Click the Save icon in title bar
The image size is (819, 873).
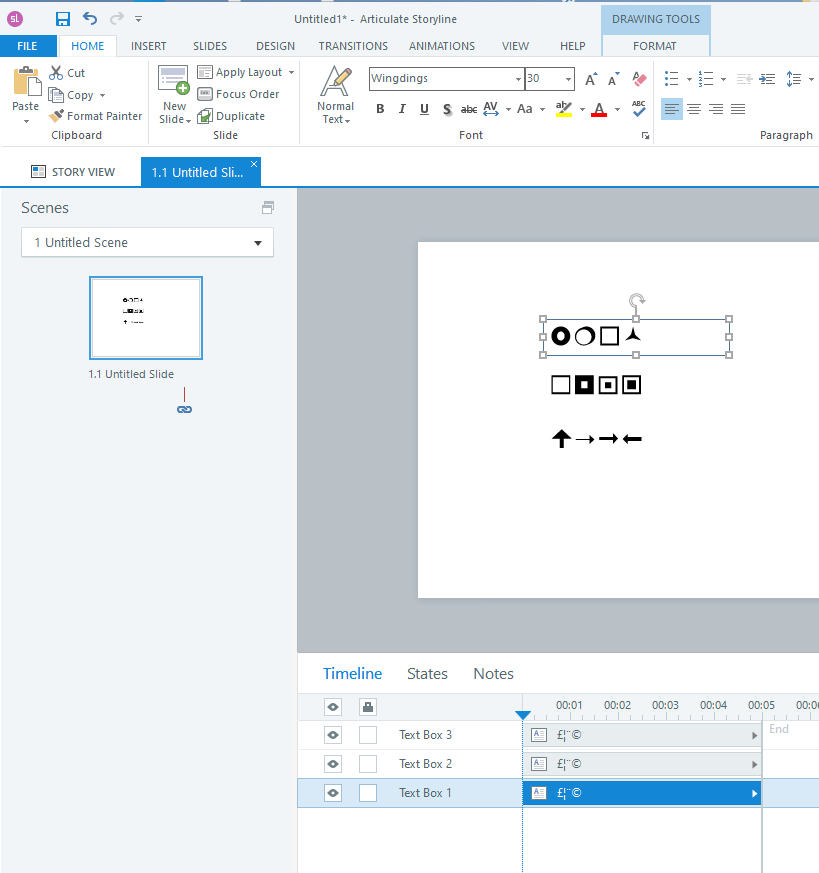click(x=63, y=19)
